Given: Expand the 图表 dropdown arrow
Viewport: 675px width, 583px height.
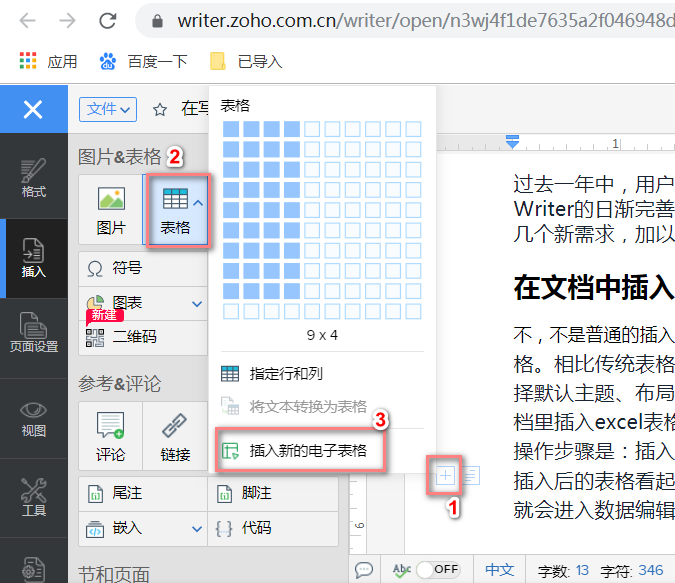Looking at the screenshot, I should coord(197,304).
